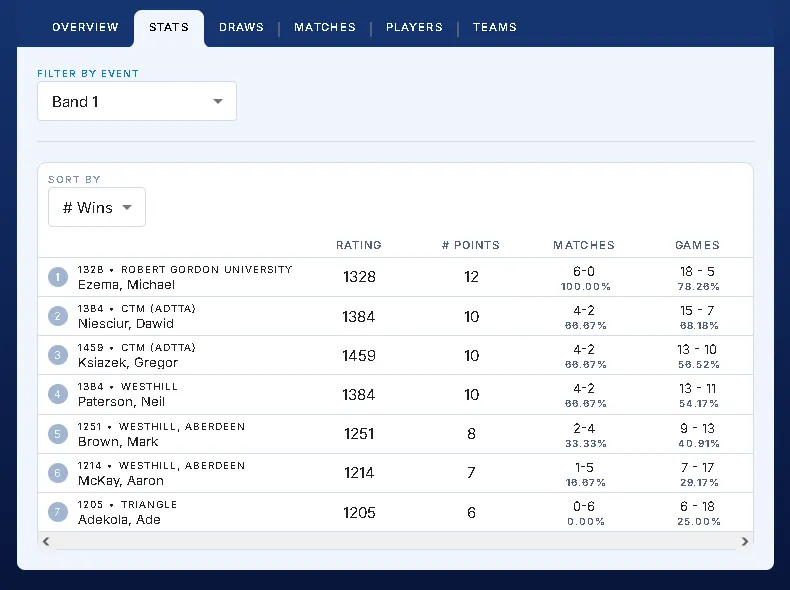Image resolution: width=790 pixels, height=590 pixels.
Task: Click the 1214 rating value
Action: click(x=359, y=473)
